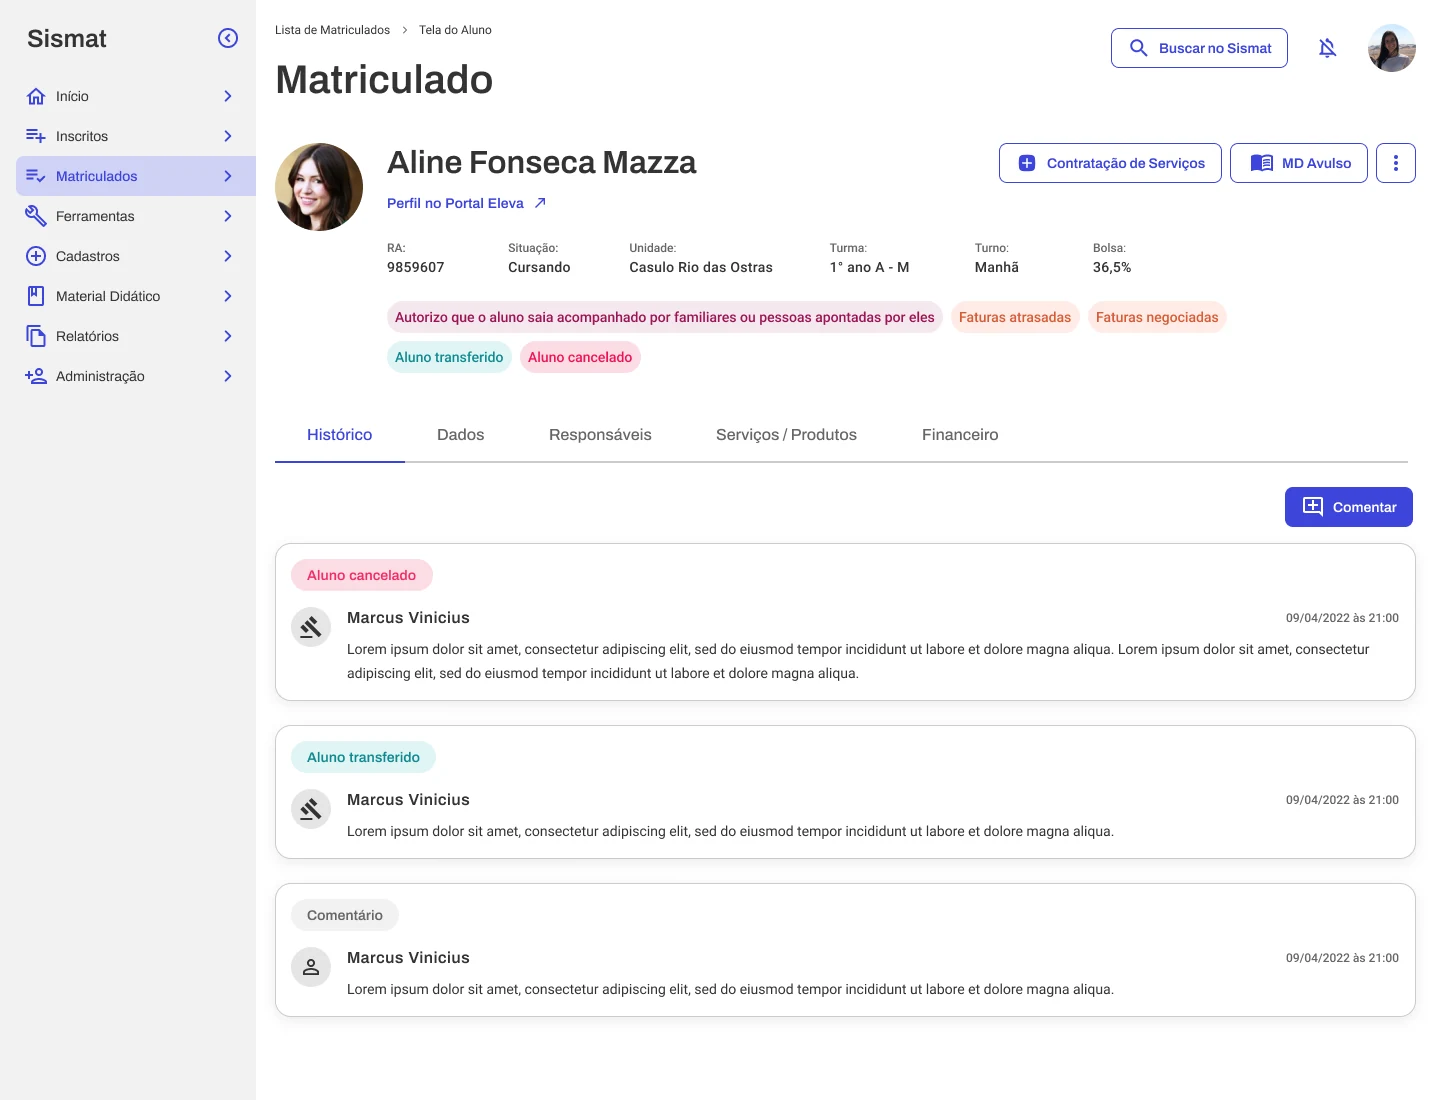This screenshot has height=1100, width=1440.
Task: Click the Material Didático book icon
Action: point(36,296)
